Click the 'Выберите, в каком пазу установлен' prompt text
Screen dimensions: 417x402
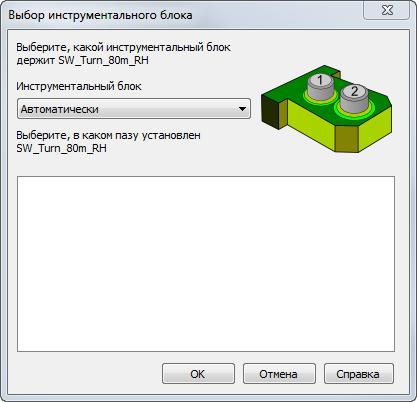point(108,135)
